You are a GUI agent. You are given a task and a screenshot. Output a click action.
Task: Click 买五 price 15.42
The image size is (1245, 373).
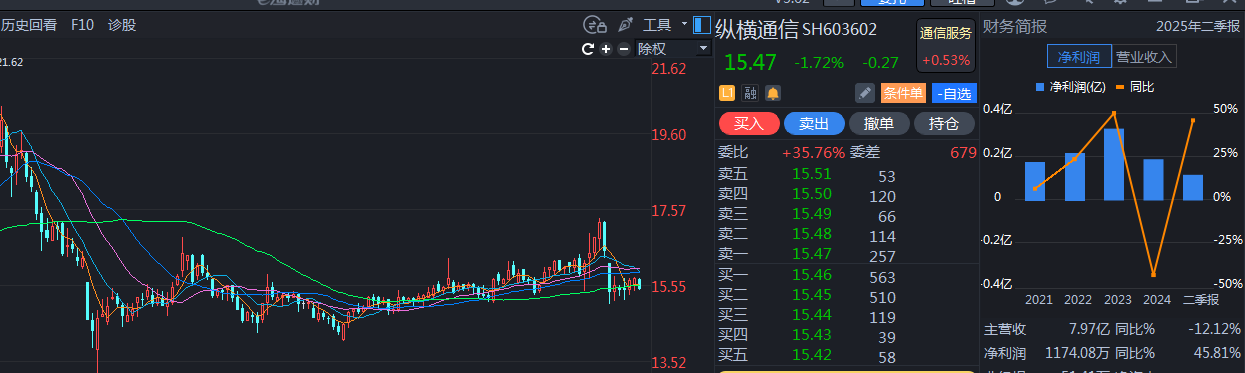pyautogui.click(x=811, y=354)
